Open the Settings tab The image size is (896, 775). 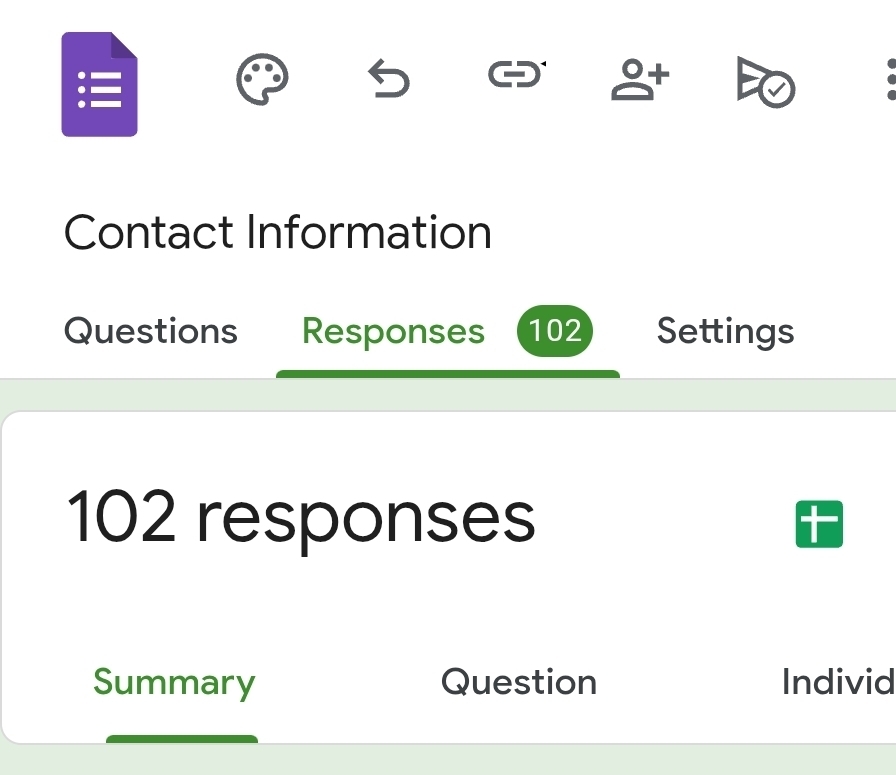coord(725,331)
